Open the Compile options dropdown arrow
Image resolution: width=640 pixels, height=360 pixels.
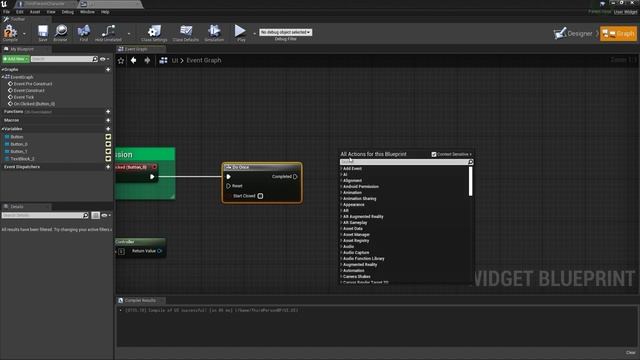[24, 33]
